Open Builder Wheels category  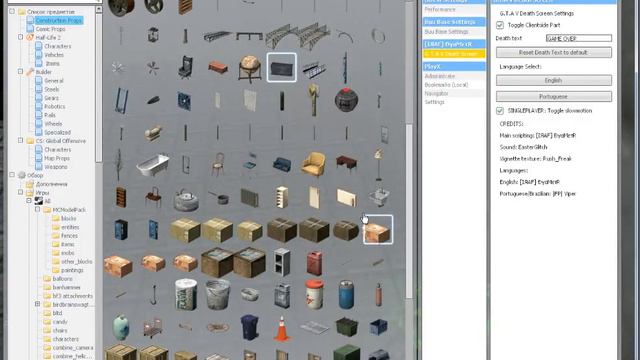click(x=53, y=123)
